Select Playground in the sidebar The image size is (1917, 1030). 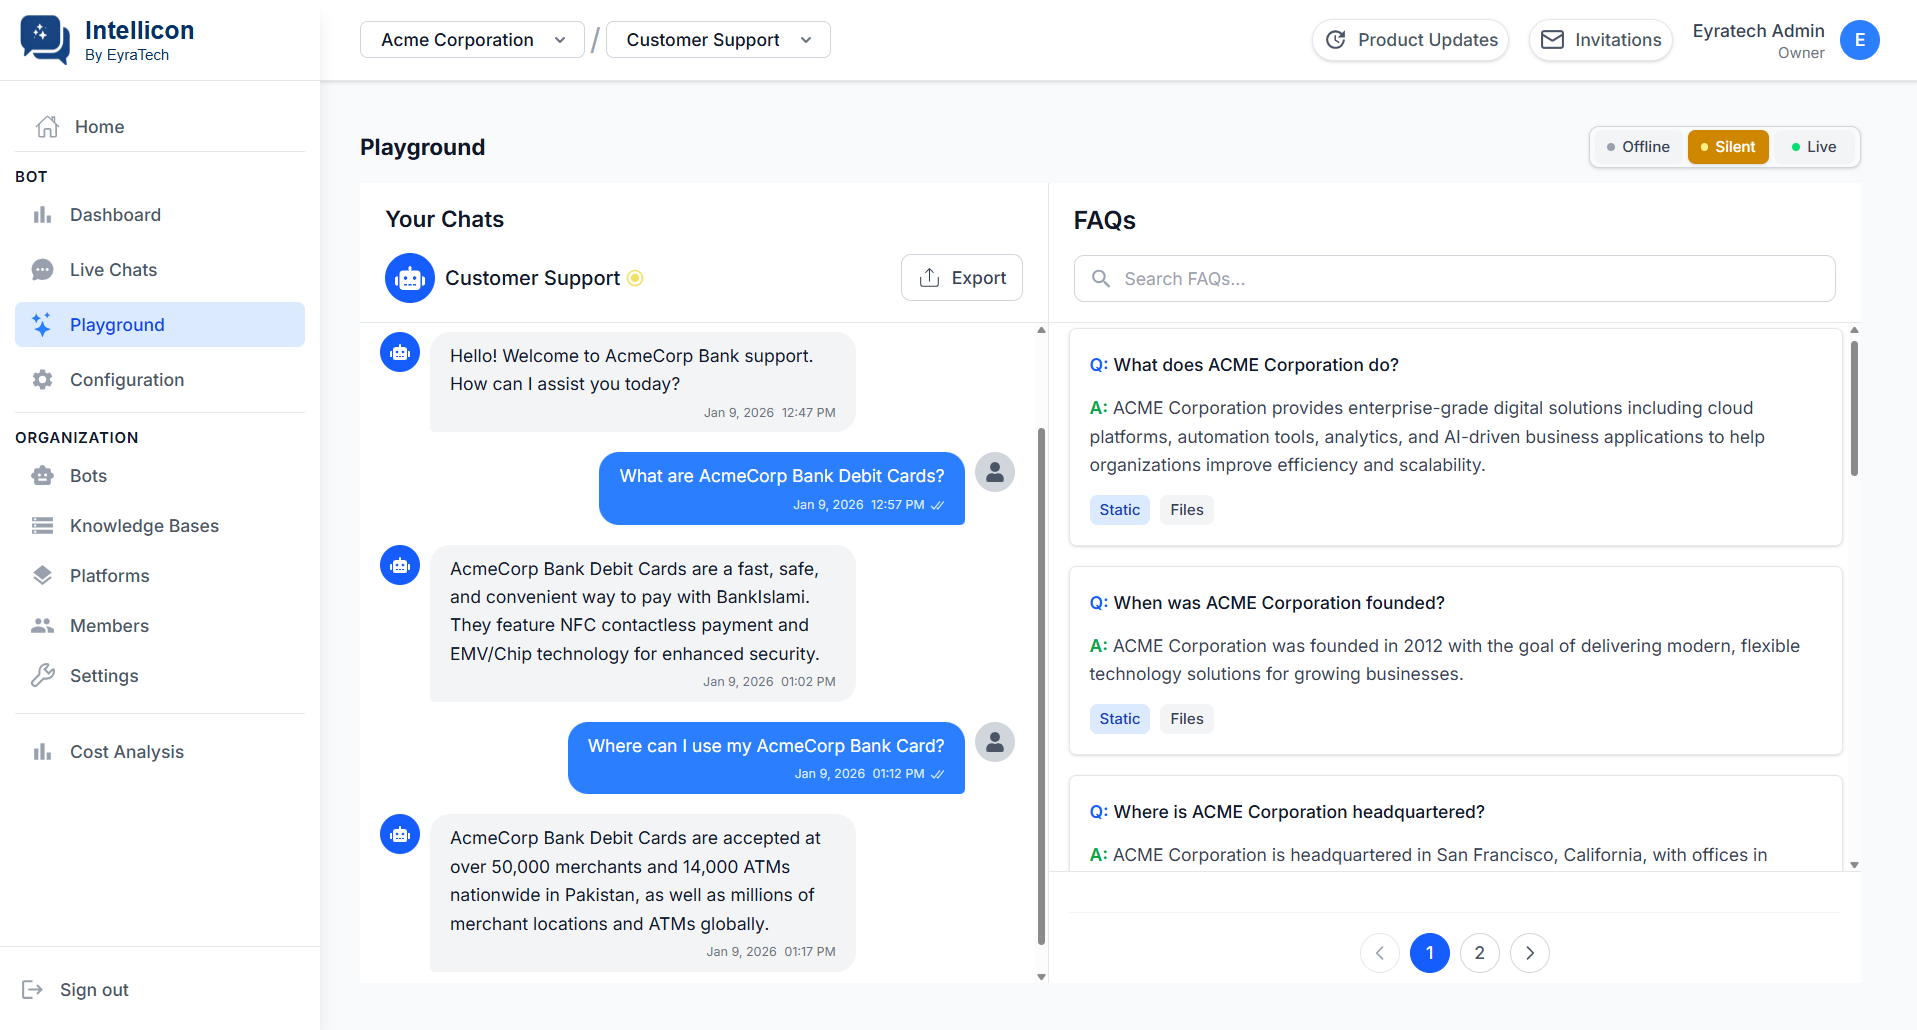point(160,325)
